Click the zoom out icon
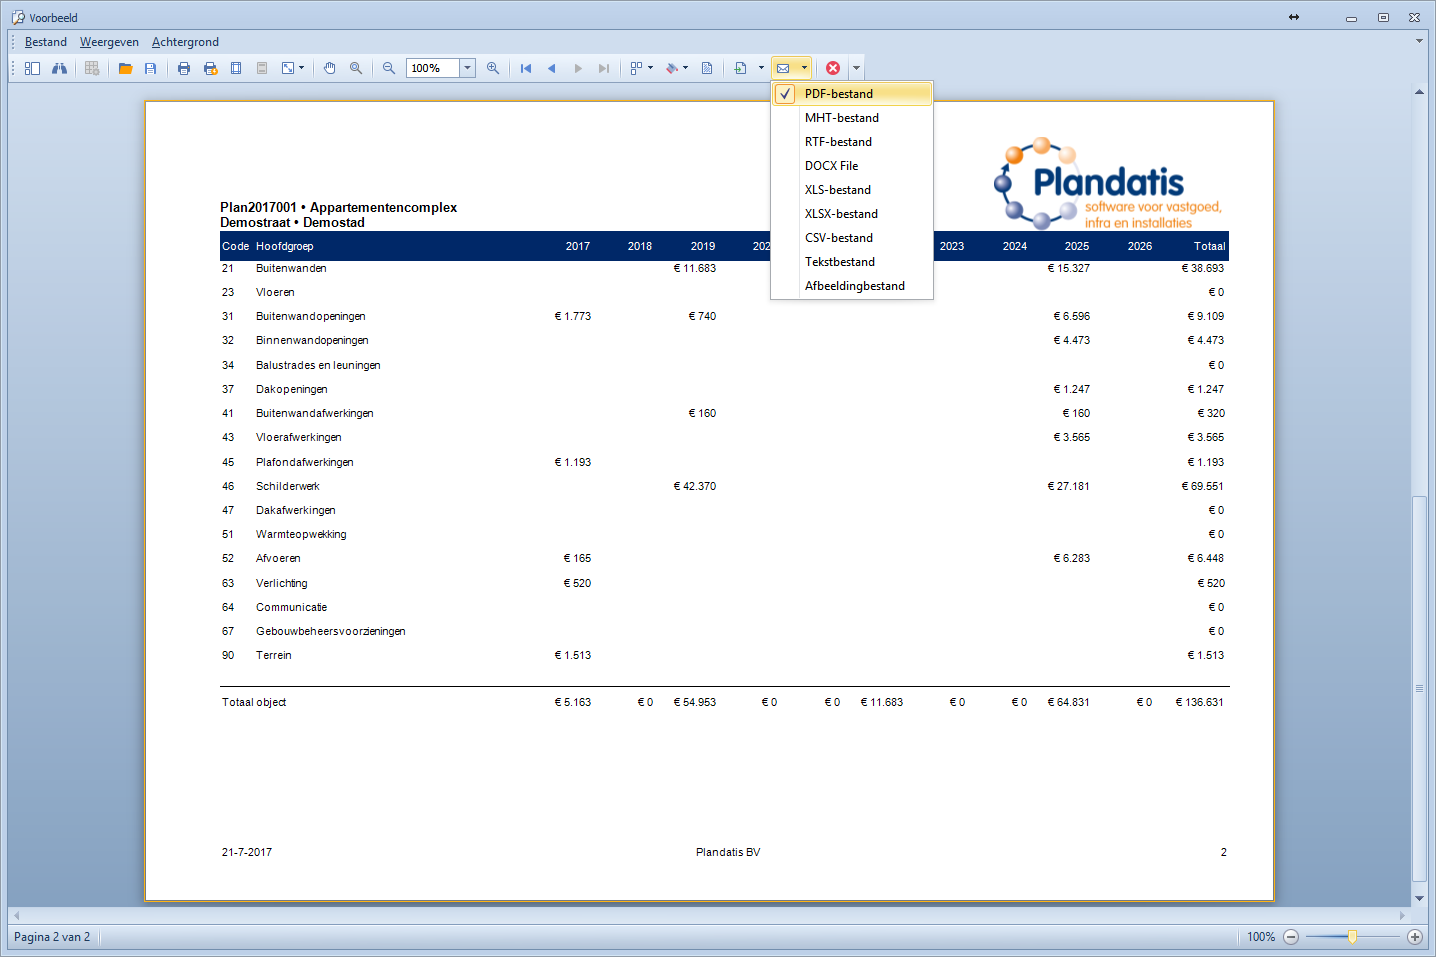Image resolution: width=1436 pixels, height=957 pixels. [x=389, y=68]
